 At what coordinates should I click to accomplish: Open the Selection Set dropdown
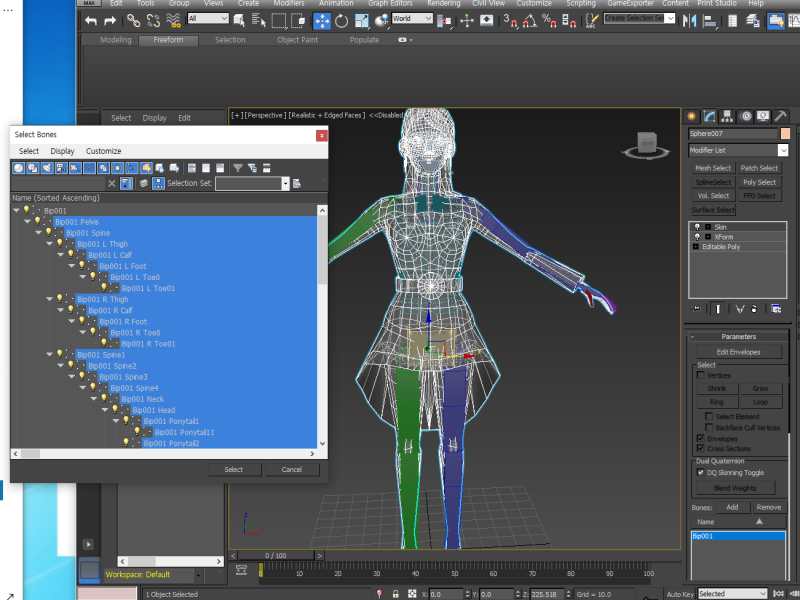[285, 184]
